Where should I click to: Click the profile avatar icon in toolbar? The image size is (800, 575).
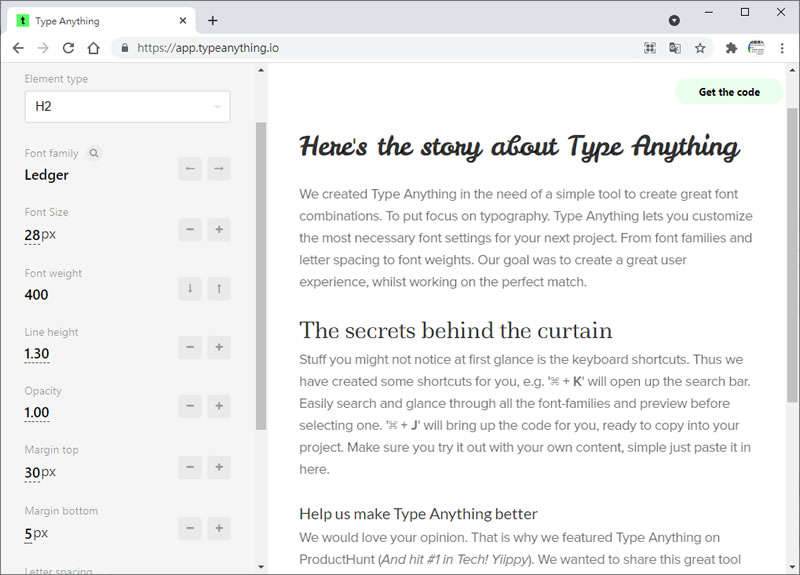[756, 48]
